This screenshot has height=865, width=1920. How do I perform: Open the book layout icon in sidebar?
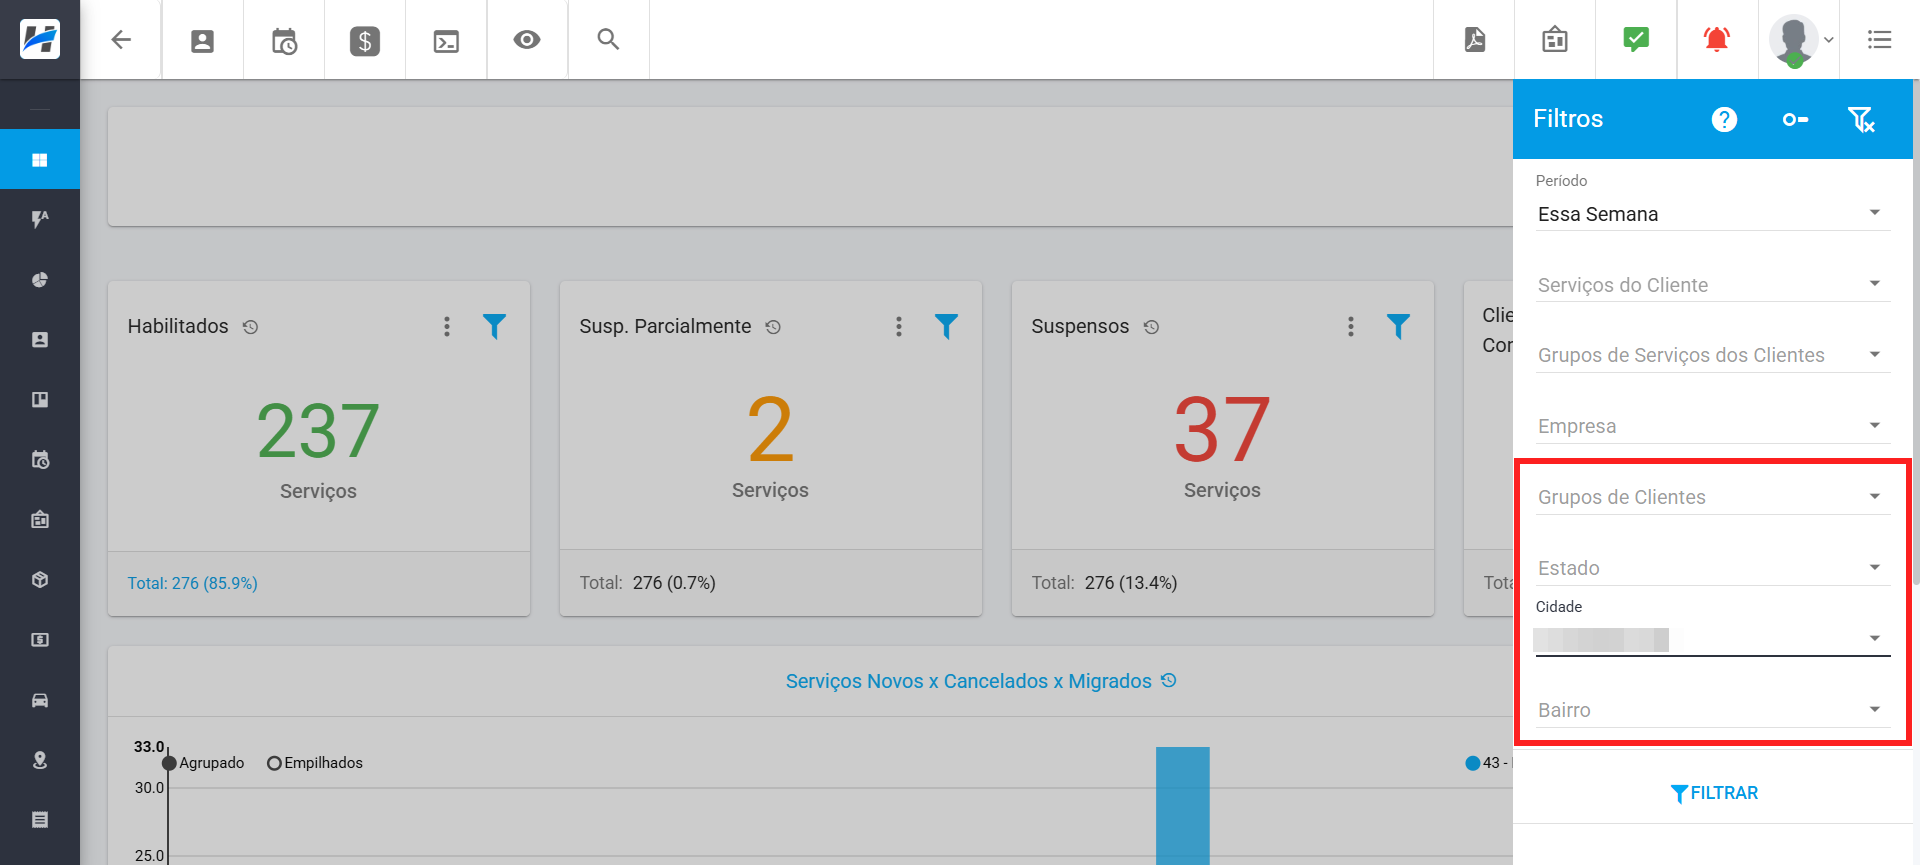(40, 400)
